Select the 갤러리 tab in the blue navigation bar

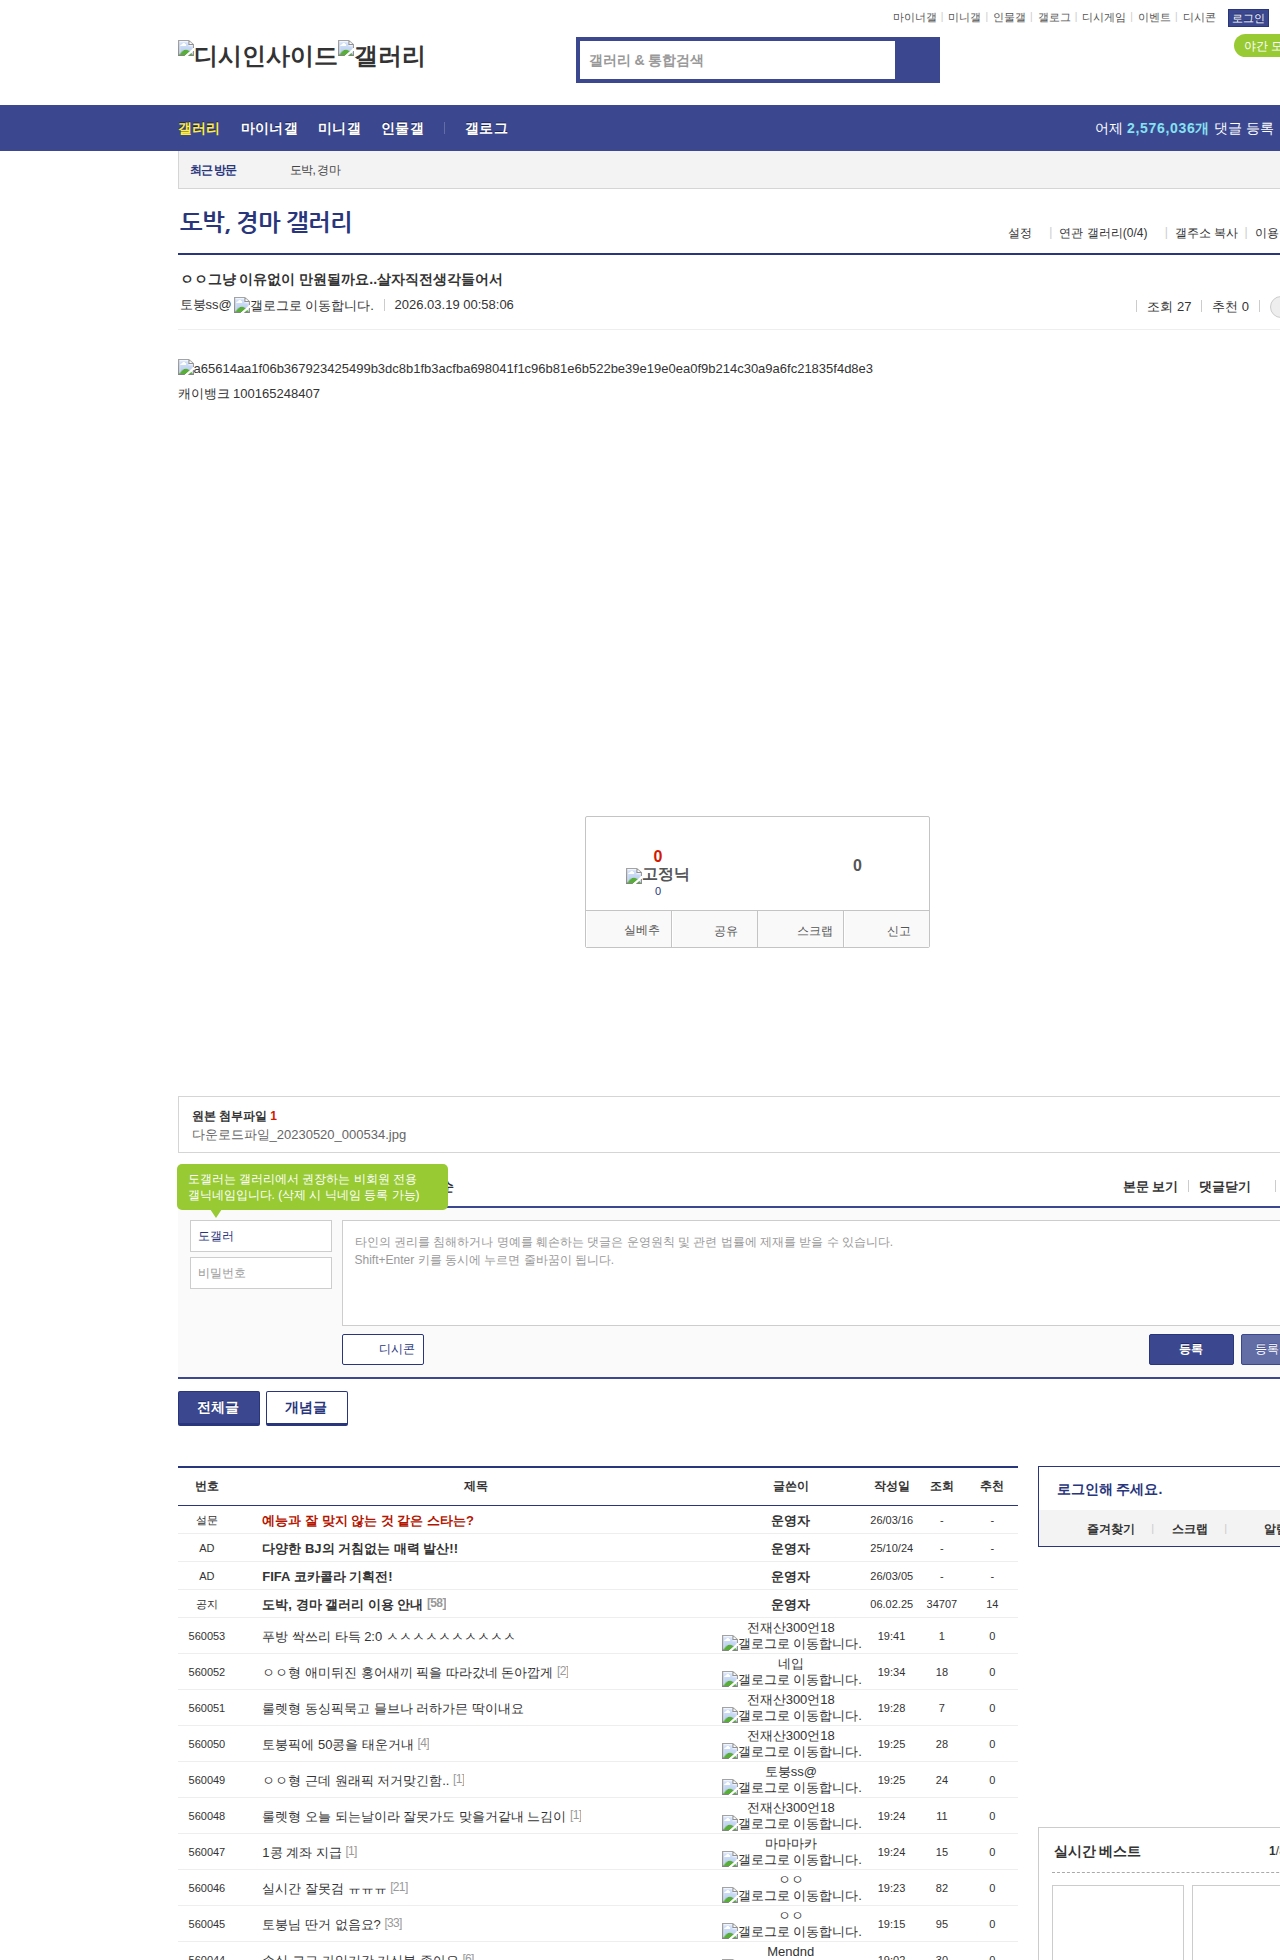199,129
